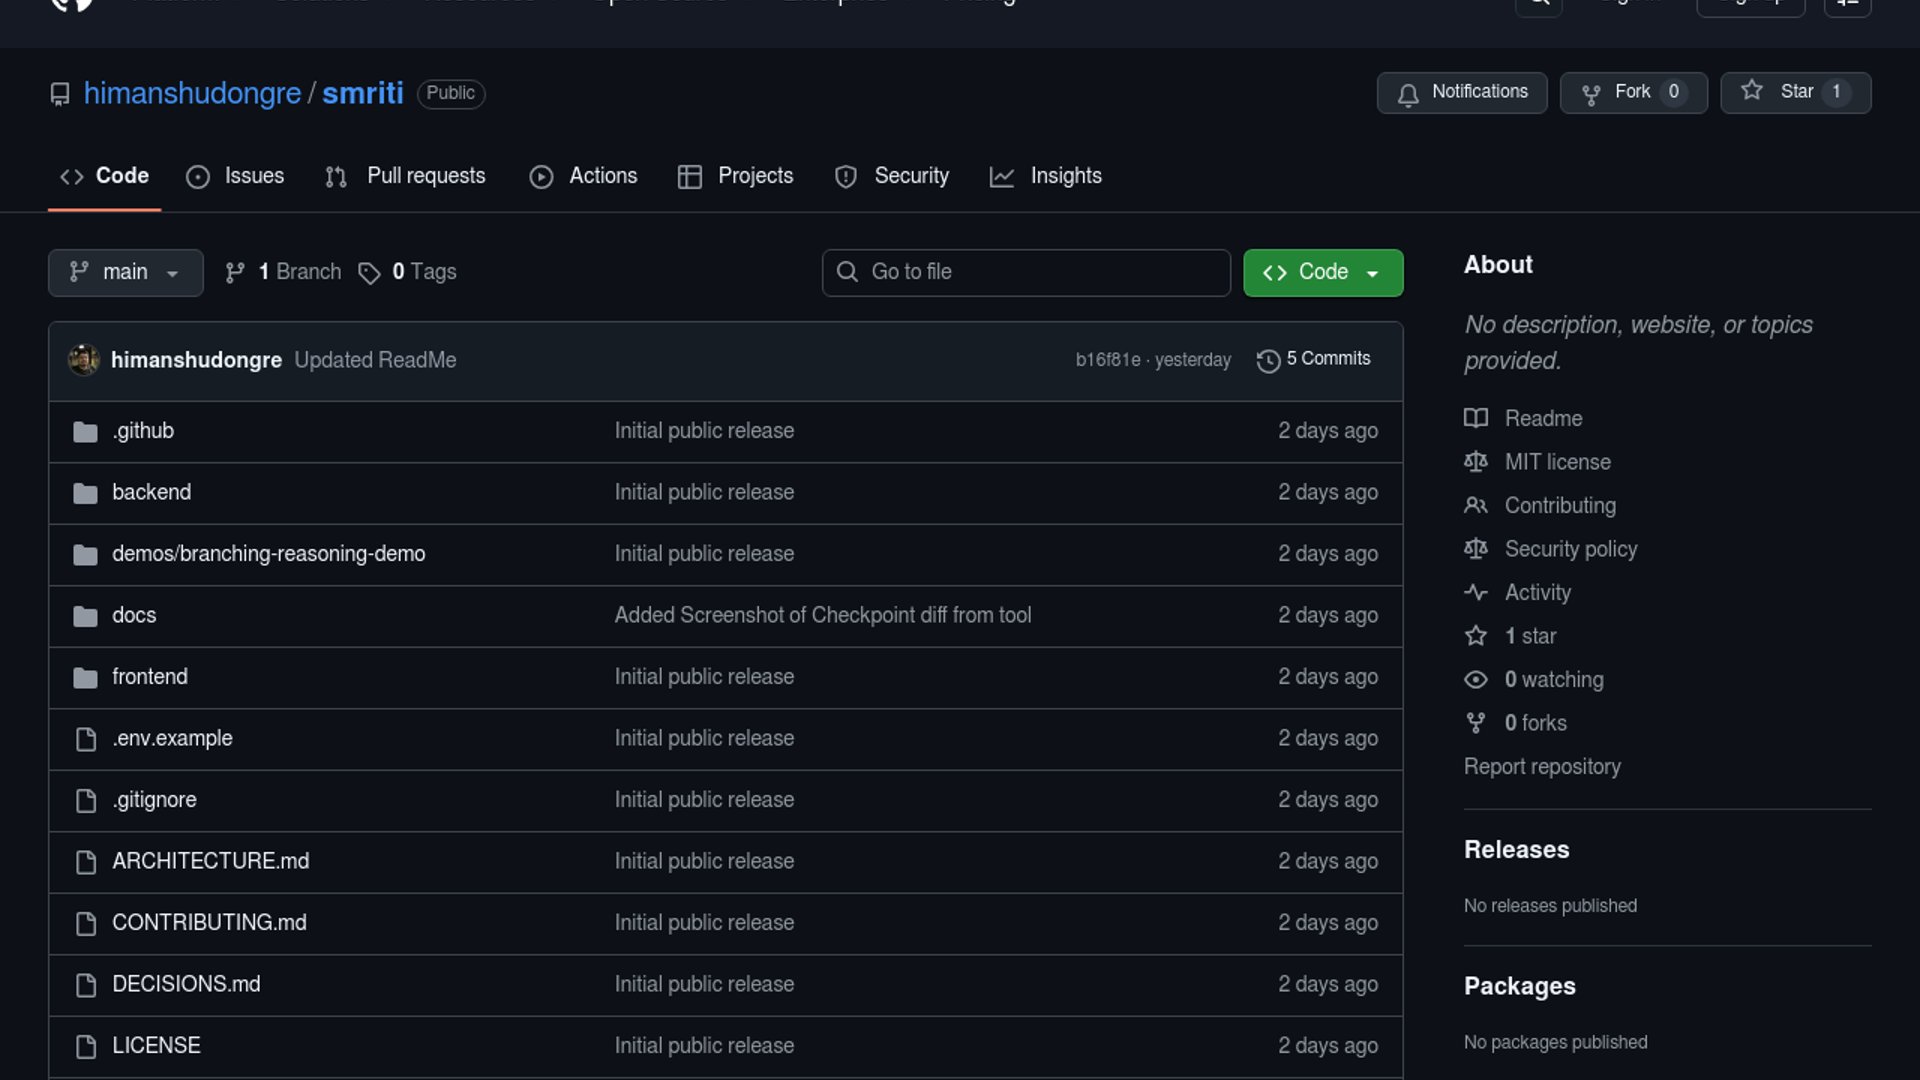View the 5 Commits history
The image size is (1920, 1080).
(1327, 359)
